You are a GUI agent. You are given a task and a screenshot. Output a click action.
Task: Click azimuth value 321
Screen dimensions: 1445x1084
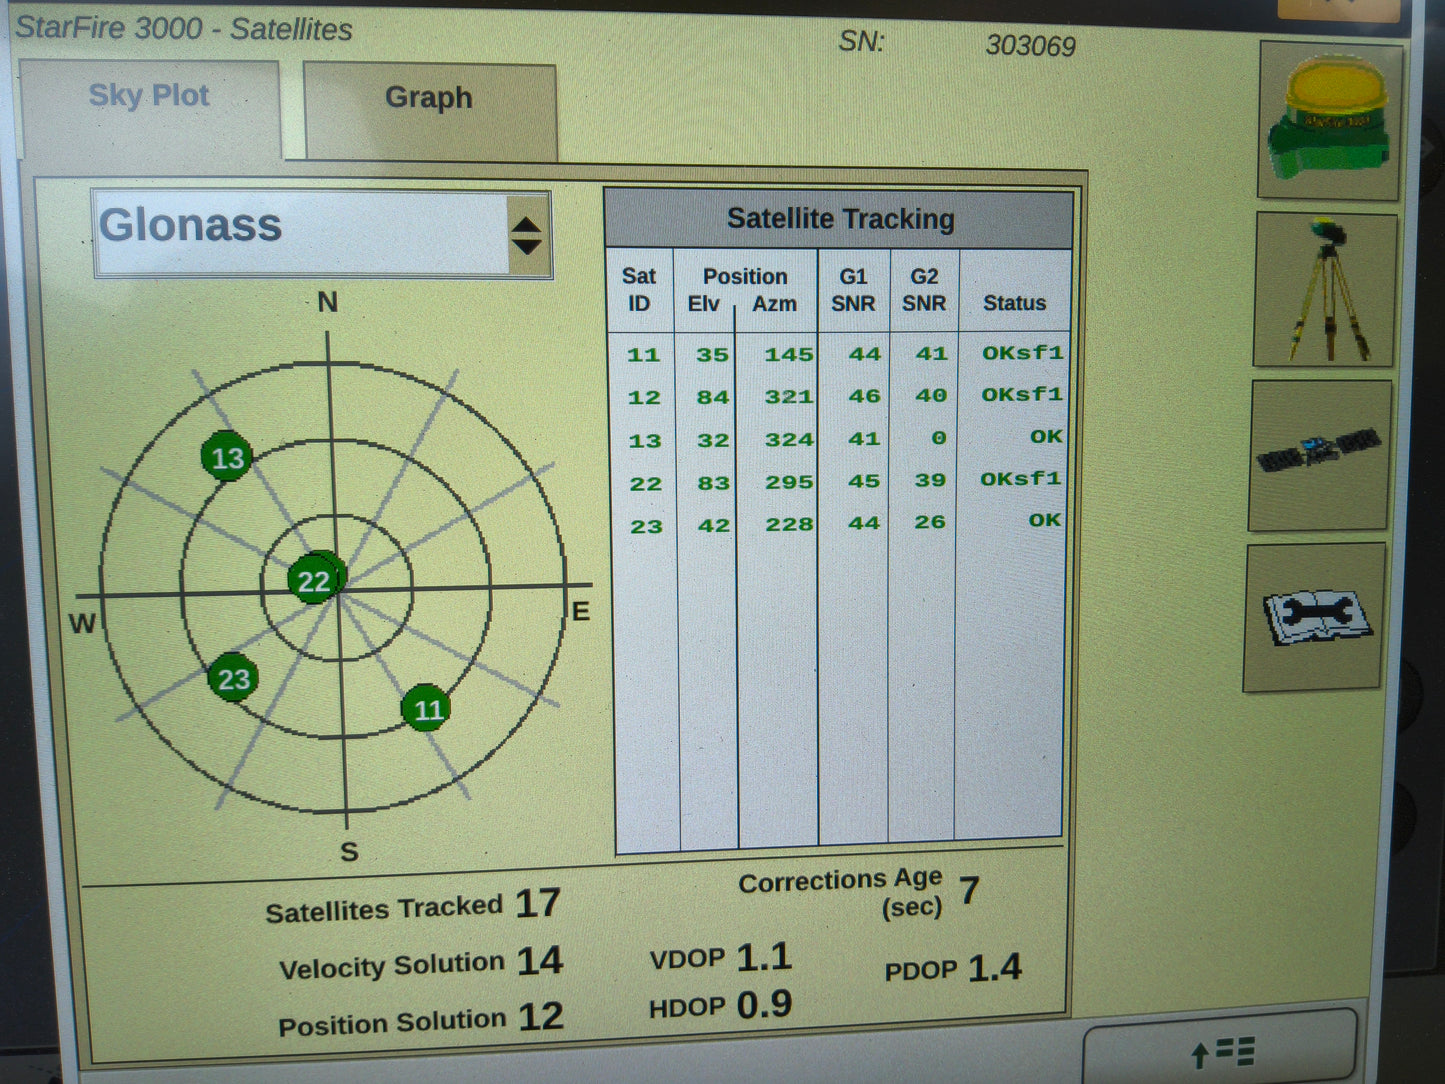click(x=789, y=397)
